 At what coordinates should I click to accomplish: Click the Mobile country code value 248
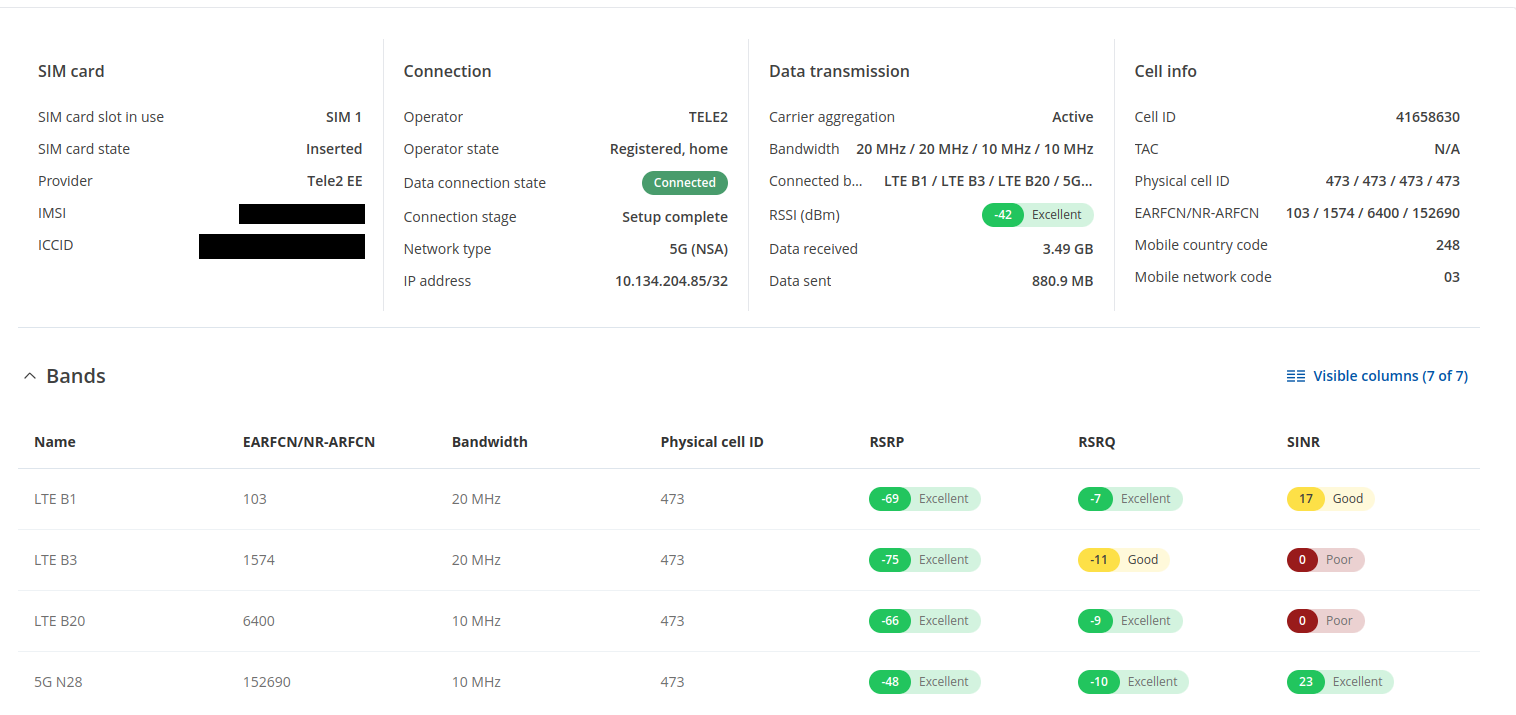(1447, 245)
